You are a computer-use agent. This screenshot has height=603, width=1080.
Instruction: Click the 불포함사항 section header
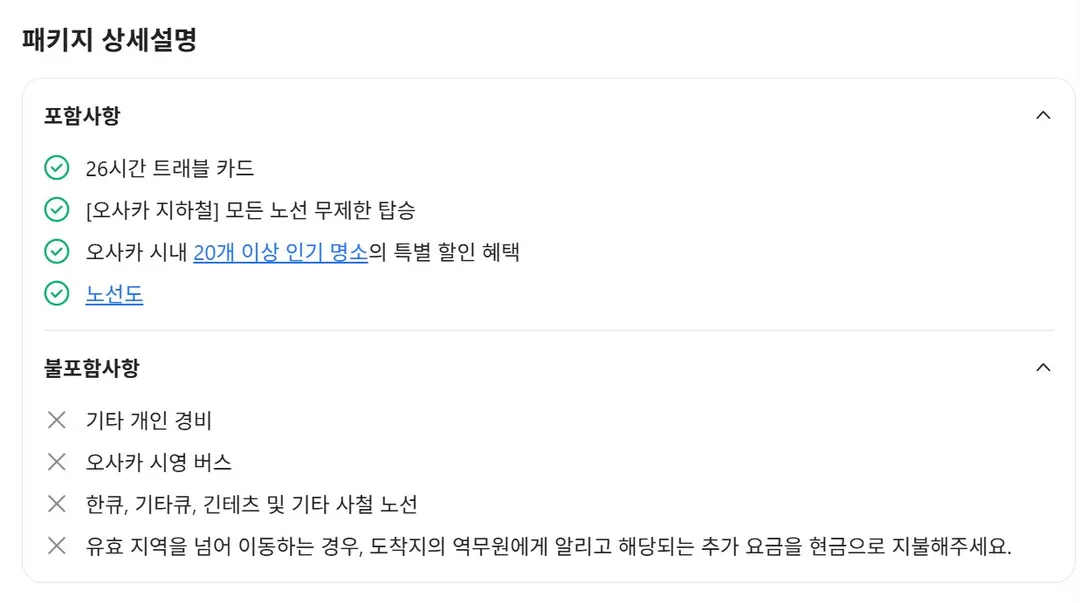[92, 367]
